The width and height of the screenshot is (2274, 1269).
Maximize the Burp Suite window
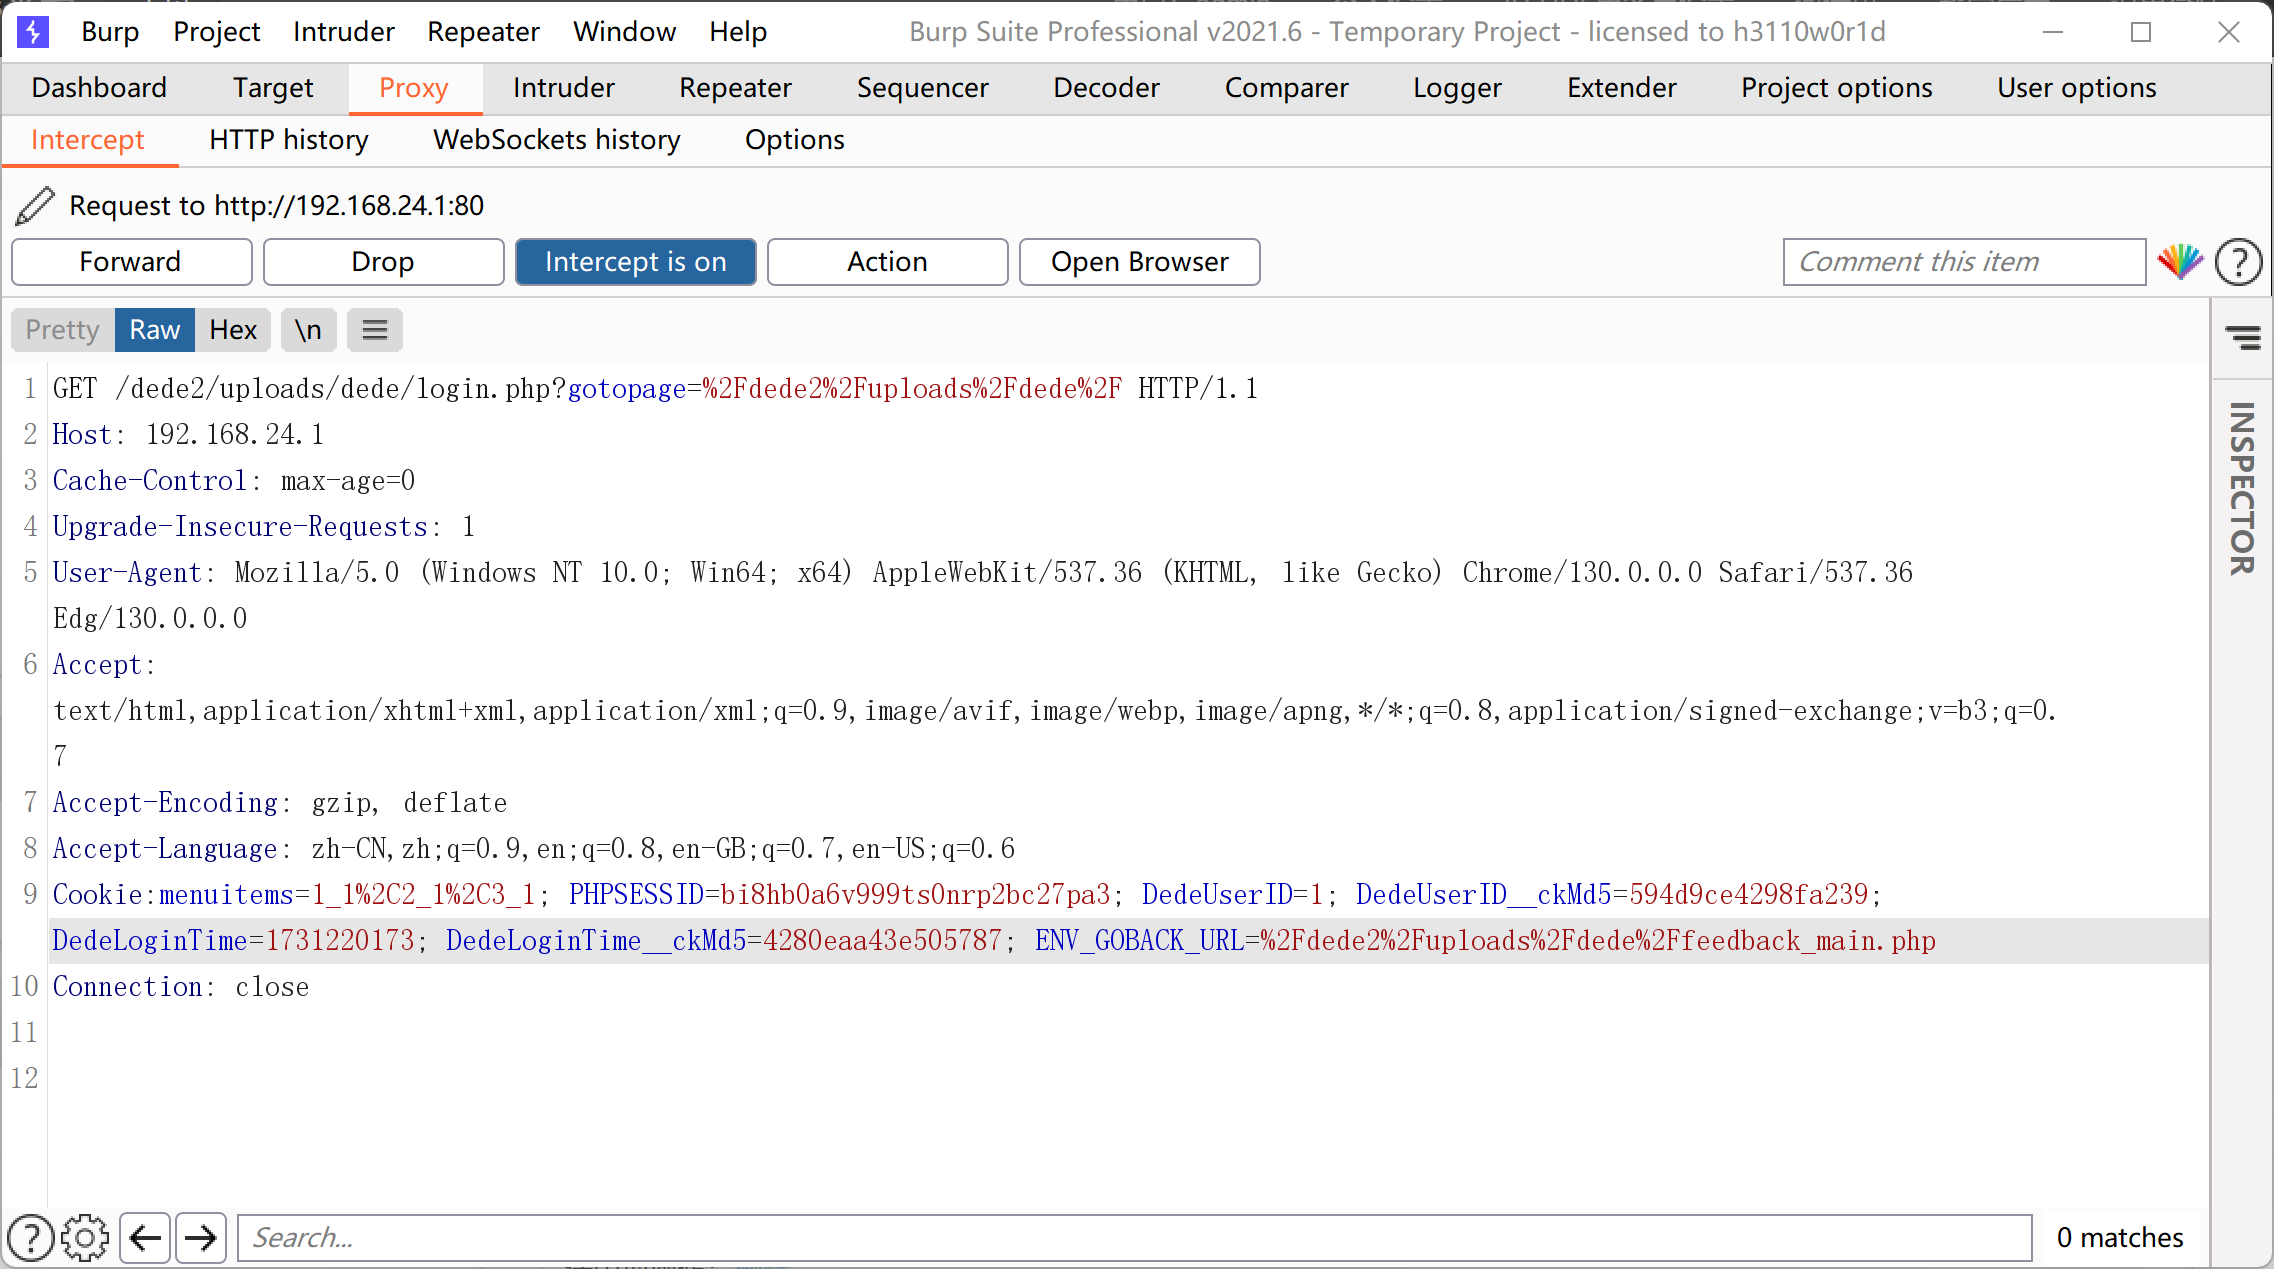(x=2141, y=32)
